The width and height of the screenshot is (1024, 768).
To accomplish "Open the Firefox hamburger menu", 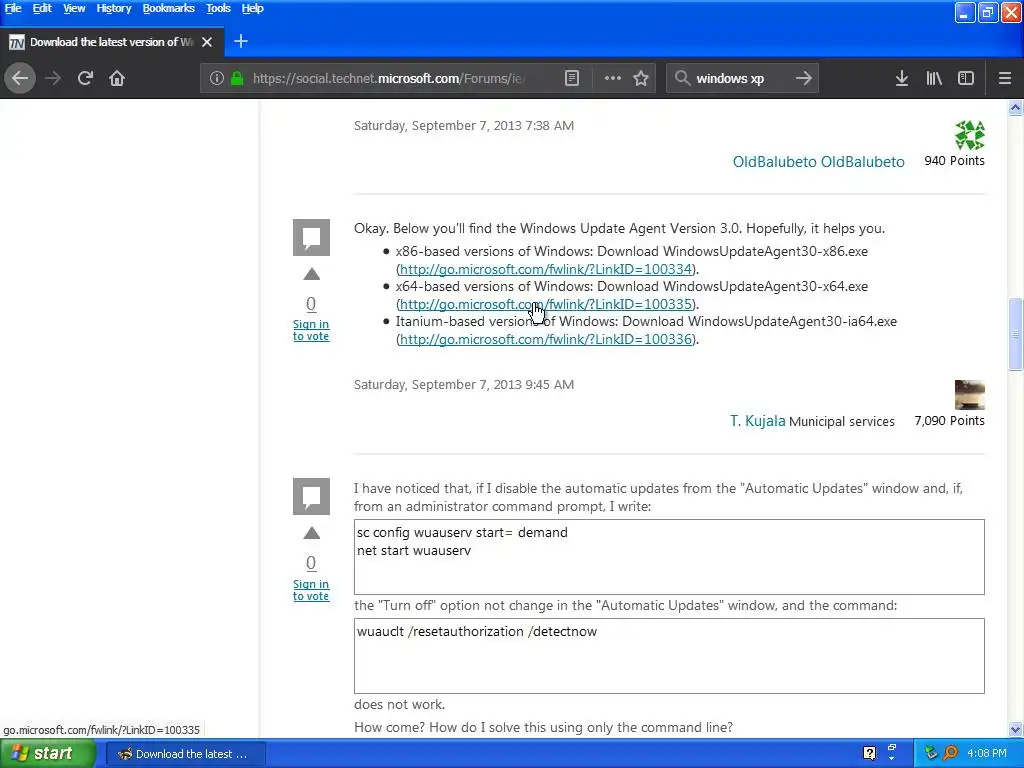I will click(x=1005, y=78).
